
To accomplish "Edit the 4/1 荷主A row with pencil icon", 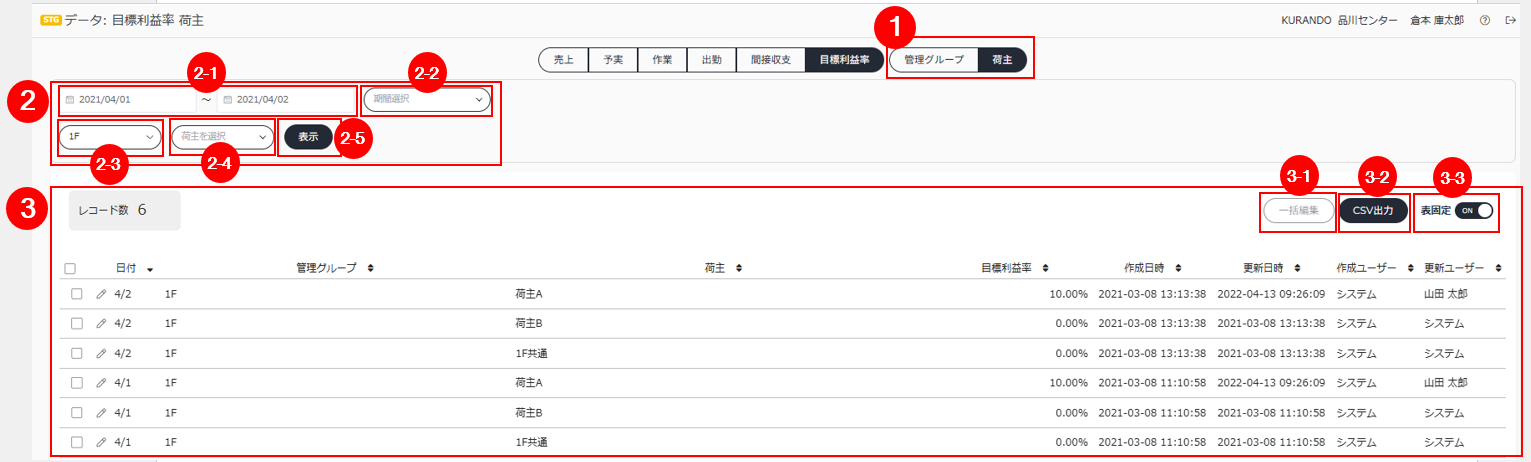I will coord(101,383).
